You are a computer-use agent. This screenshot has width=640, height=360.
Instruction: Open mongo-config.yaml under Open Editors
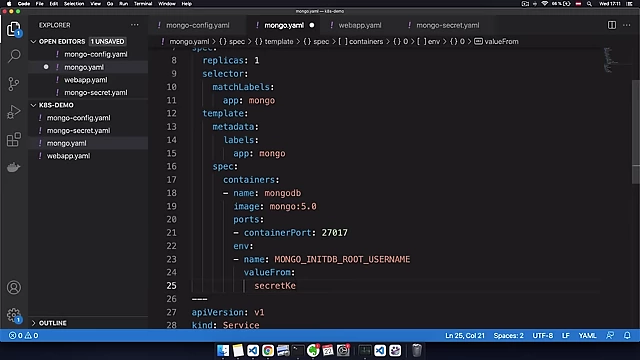[x=96, y=54]
